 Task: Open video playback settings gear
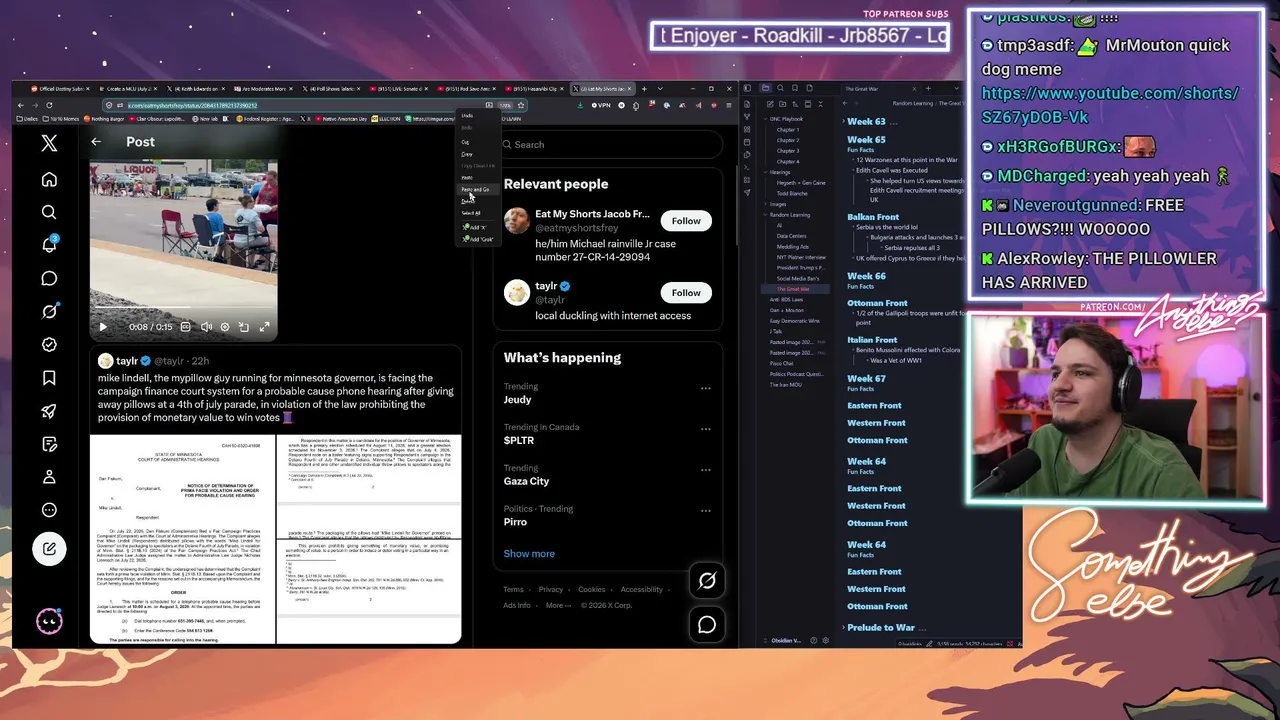(x=225, y=327)
